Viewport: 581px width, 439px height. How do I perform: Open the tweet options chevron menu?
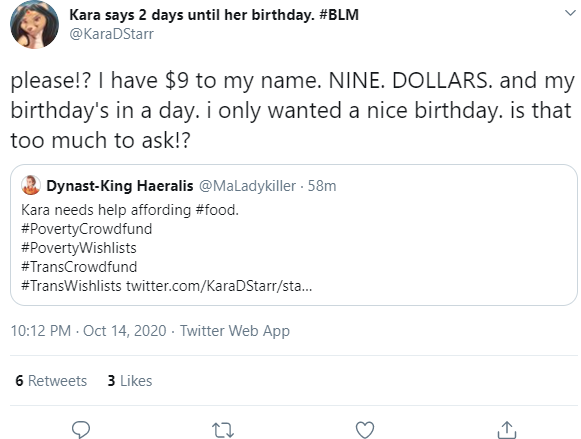570,13
